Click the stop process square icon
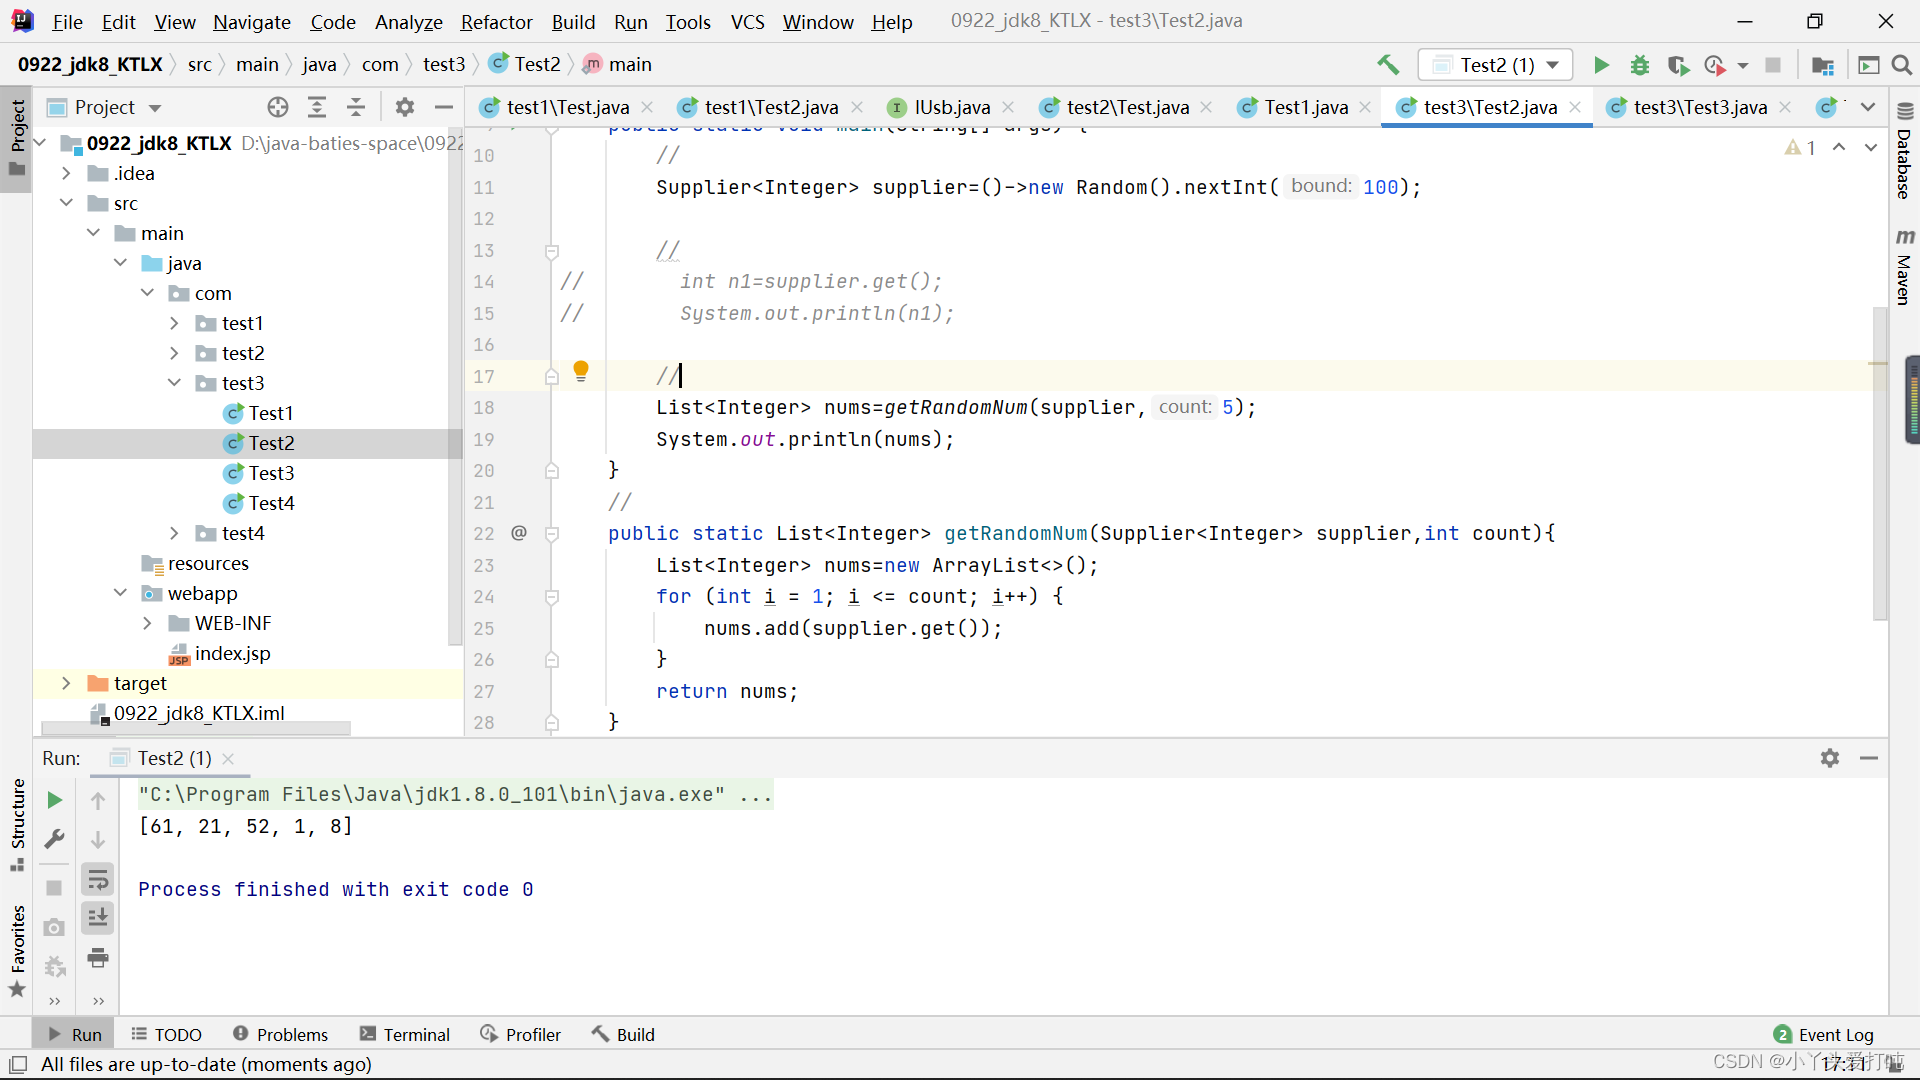This screenshot has height=1080, width=1920. (1773, 65)
